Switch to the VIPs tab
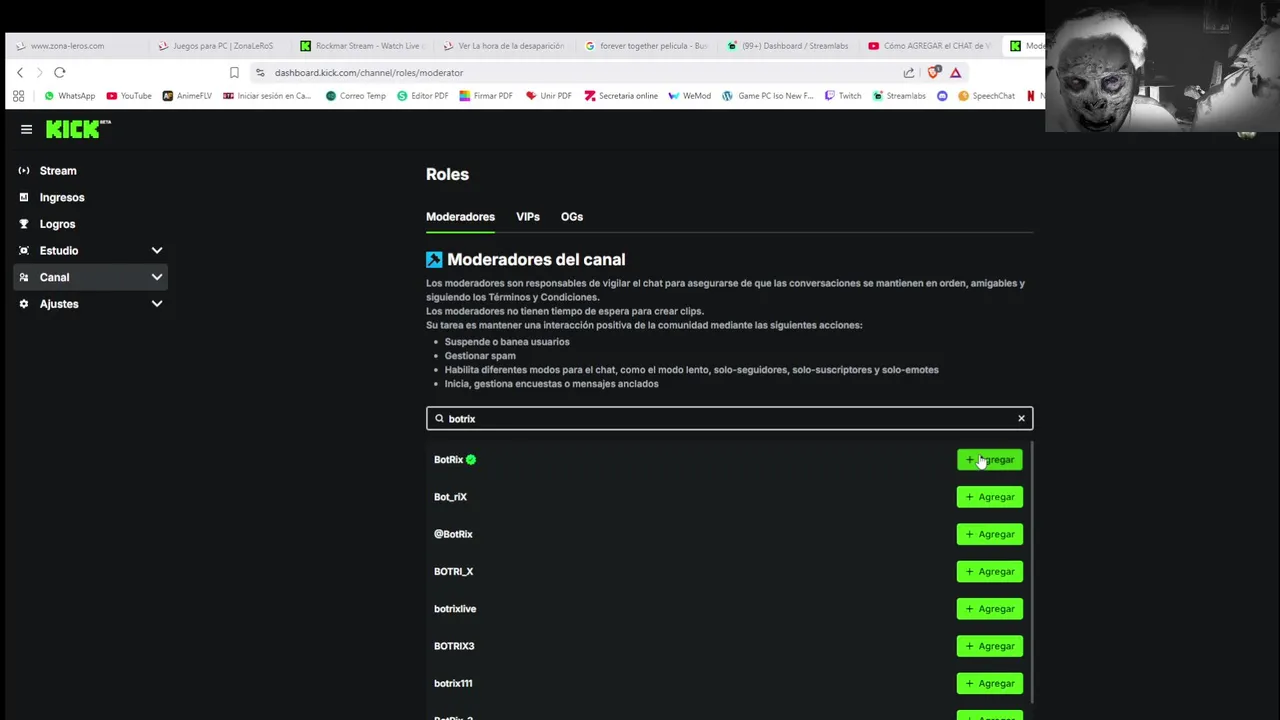 click(528, 217)
